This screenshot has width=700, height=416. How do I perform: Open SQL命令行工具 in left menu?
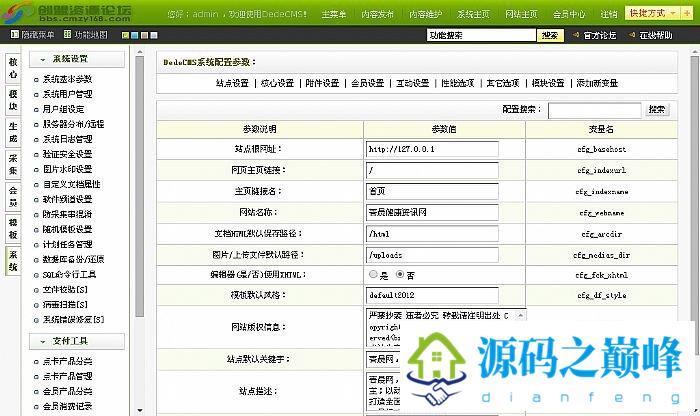click(69, 275)
